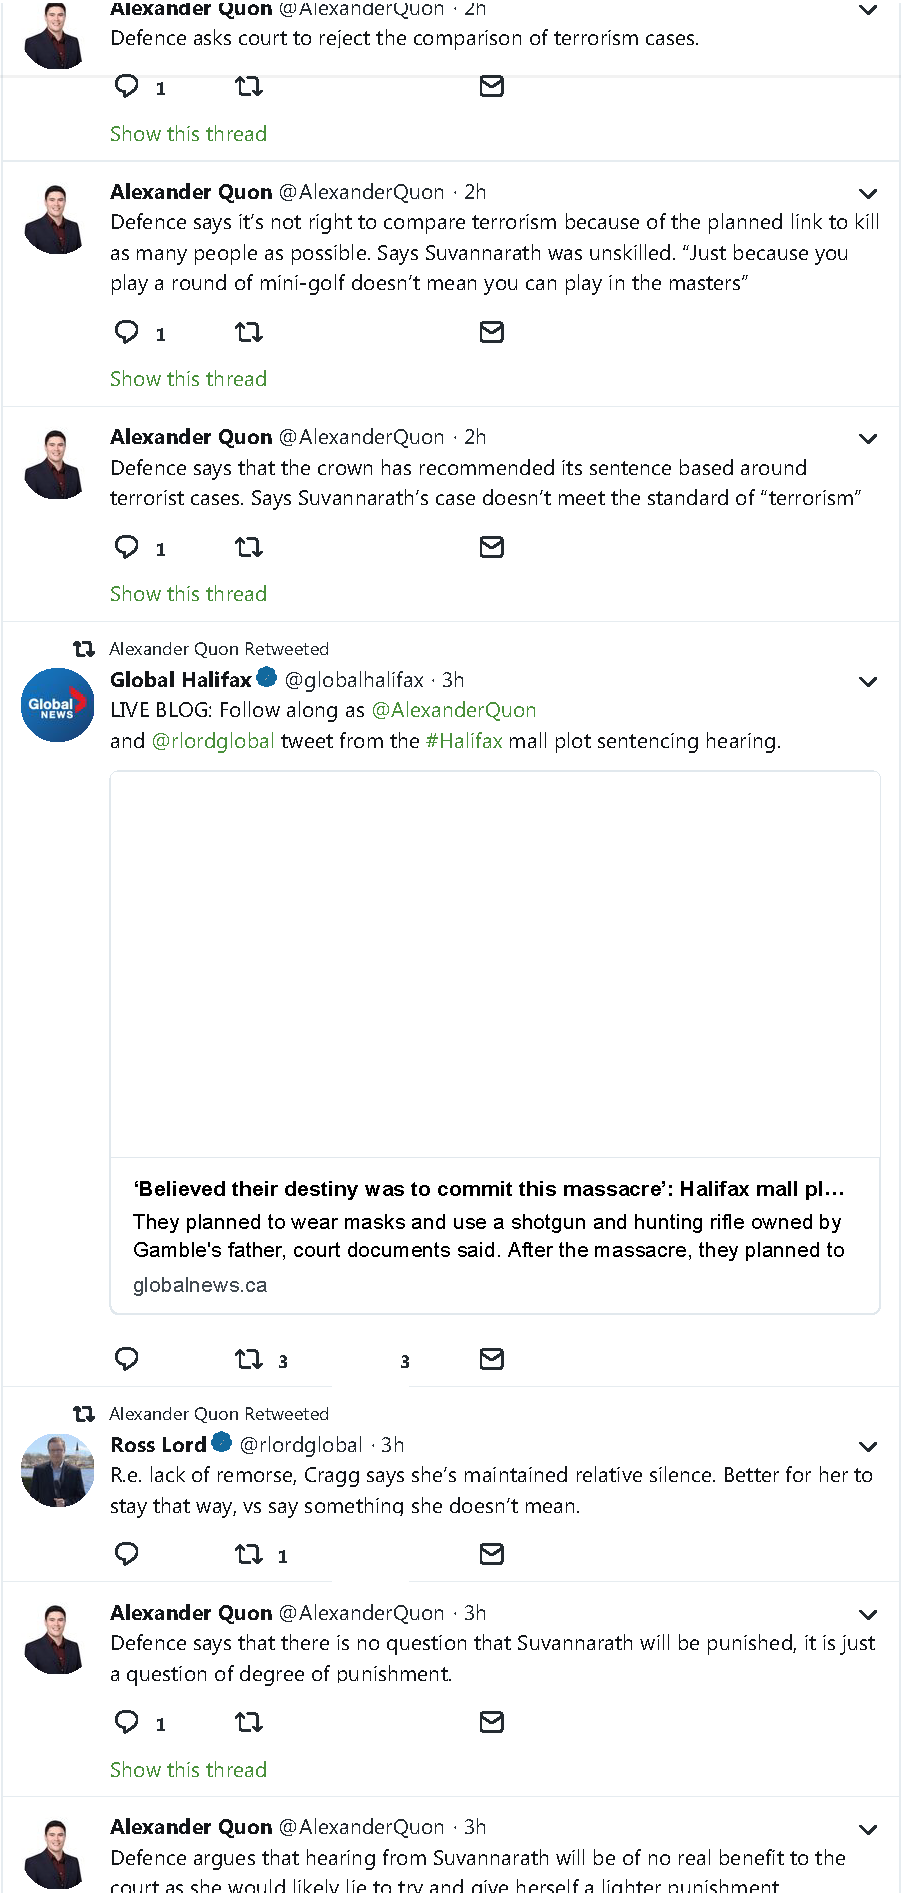Screen dimensions: 901x1903
Task: Retweet Ross Lord's lack of remorse tweet
Action: (x=248, y=1554)
